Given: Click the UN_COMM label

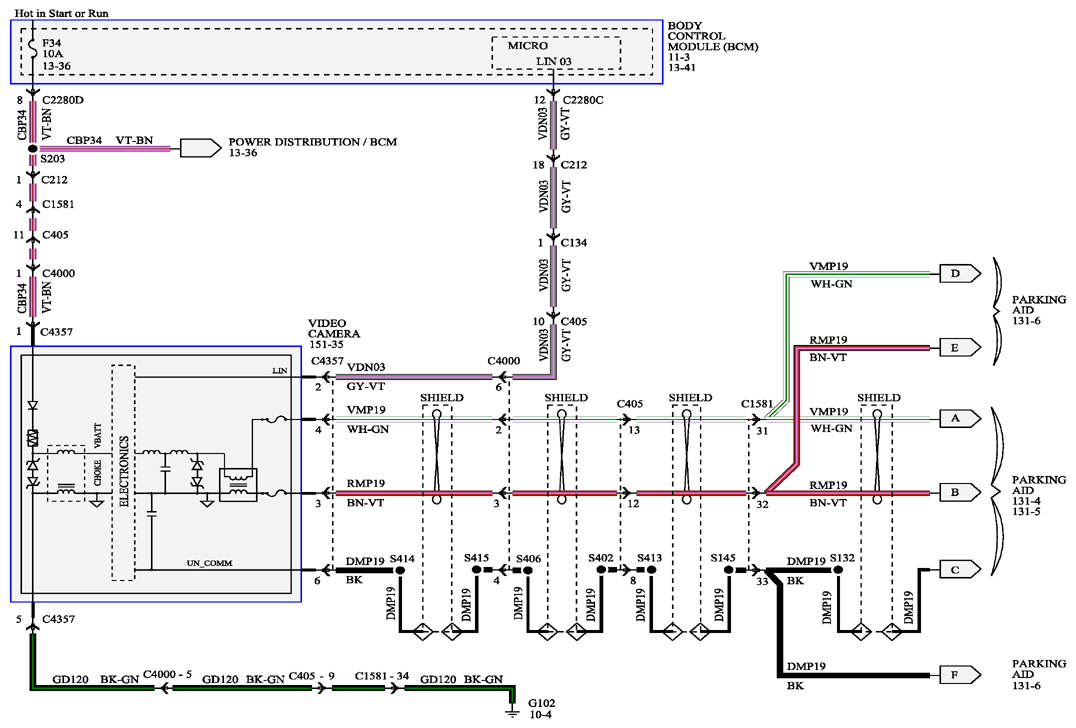Looking at the screenshot, I should click(x=209, y=563).
